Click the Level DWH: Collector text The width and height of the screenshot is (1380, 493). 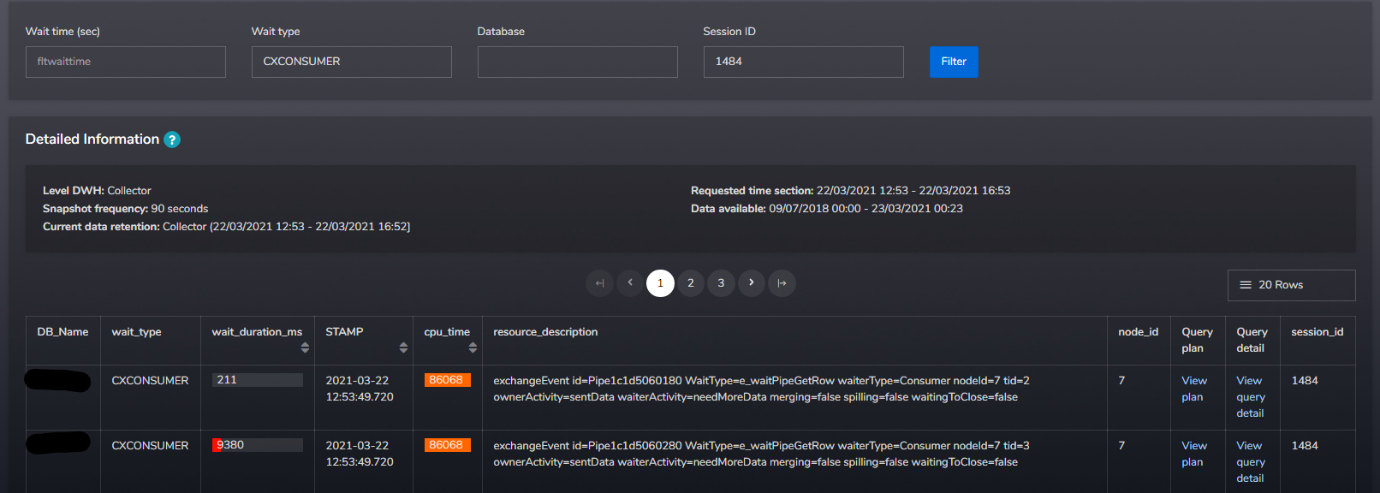click(x=97, y=190)
